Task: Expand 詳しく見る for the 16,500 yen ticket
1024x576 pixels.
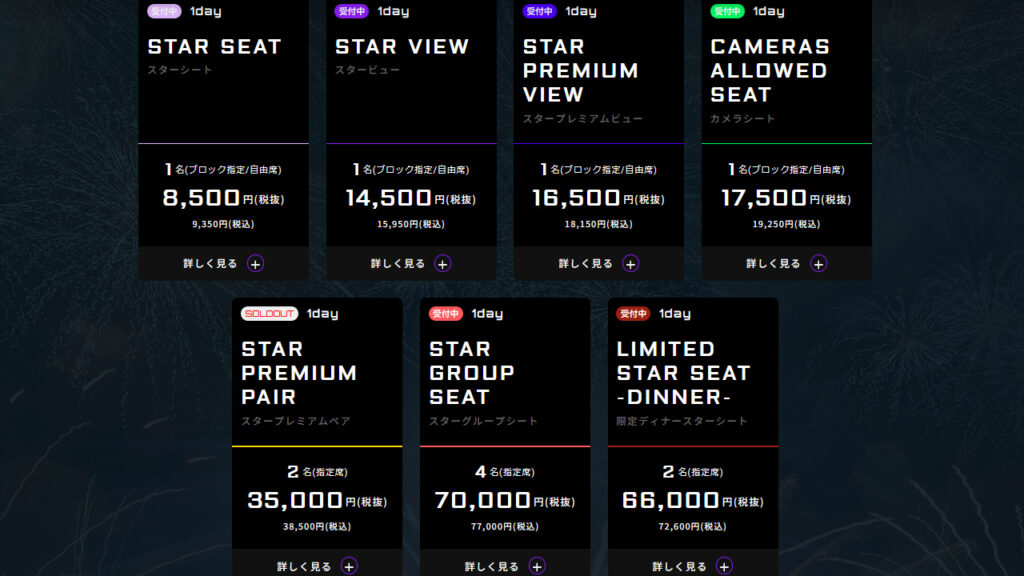Action: tap(586, 264)
